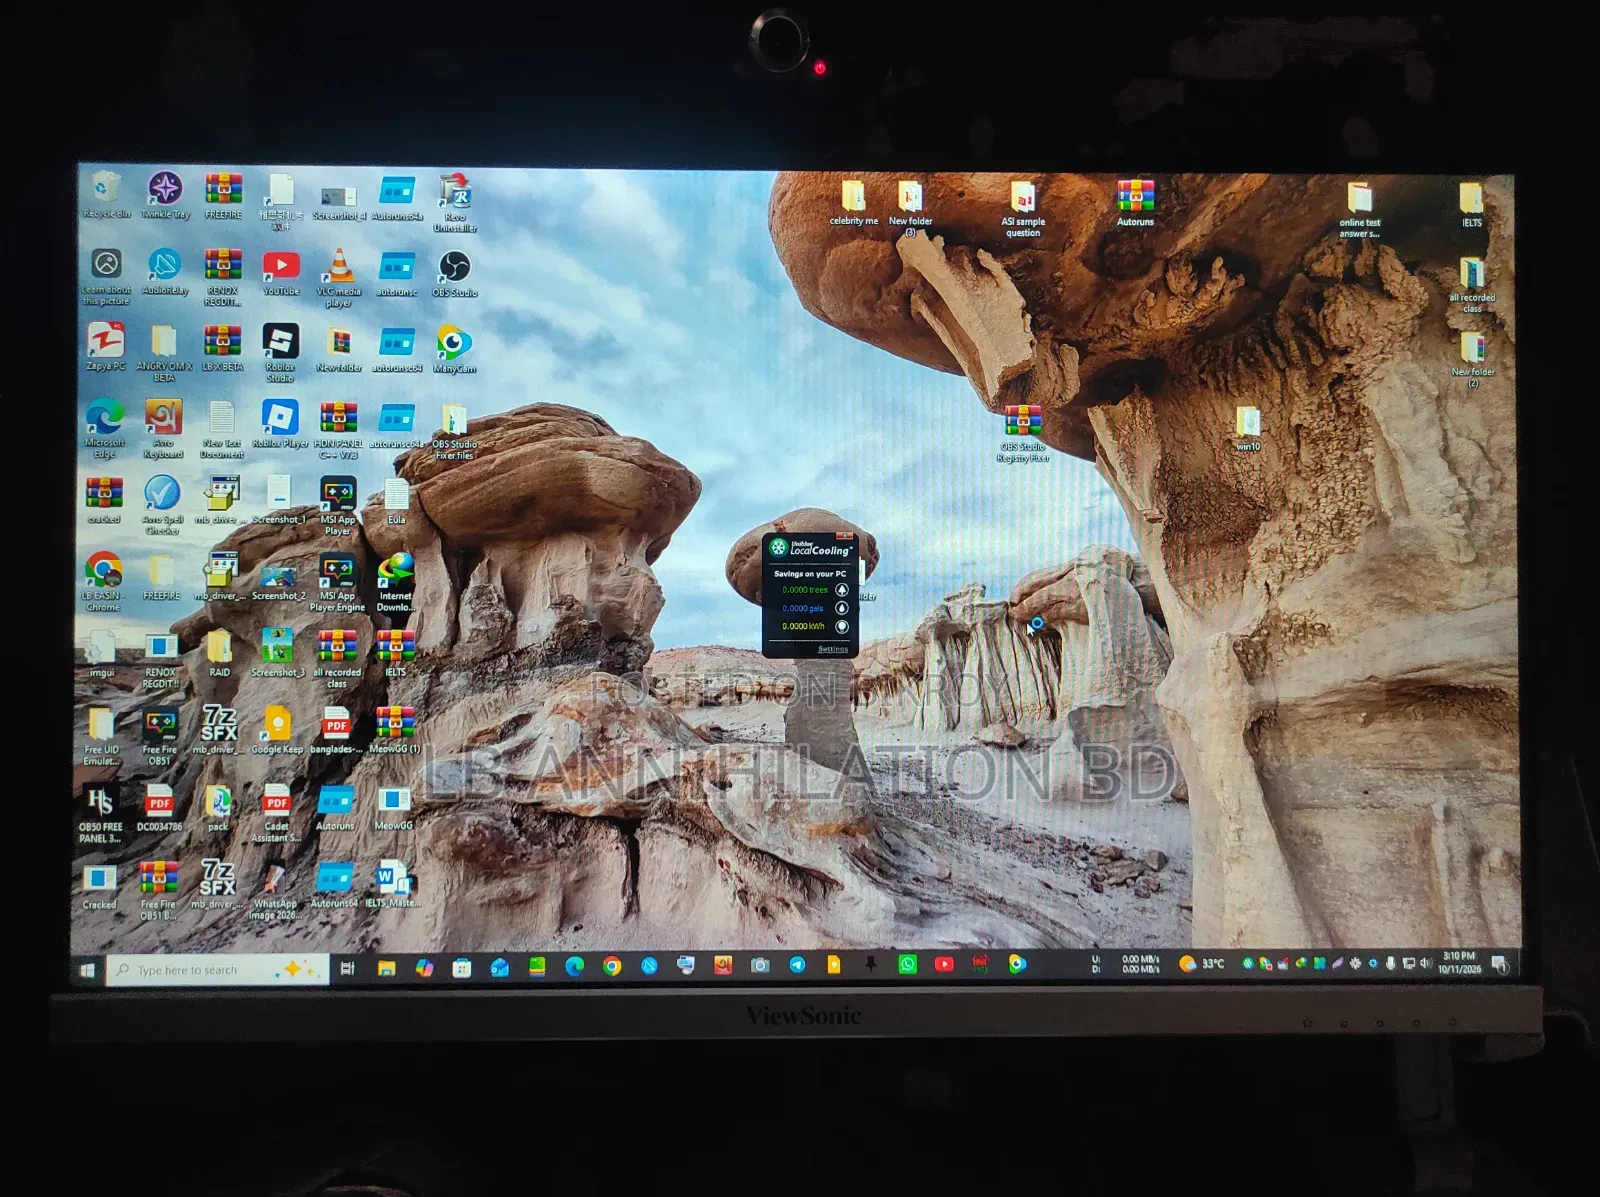
Task: Click the Windows Start button
Action: 88,970
